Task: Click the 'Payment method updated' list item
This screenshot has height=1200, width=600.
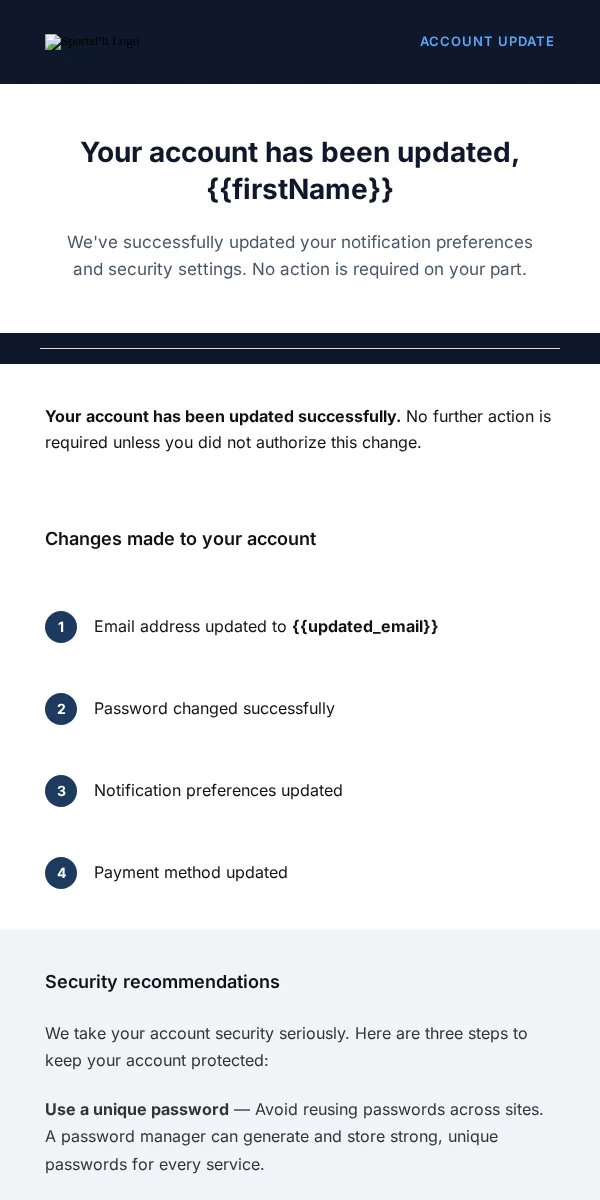Action: [x=191, y=872]
